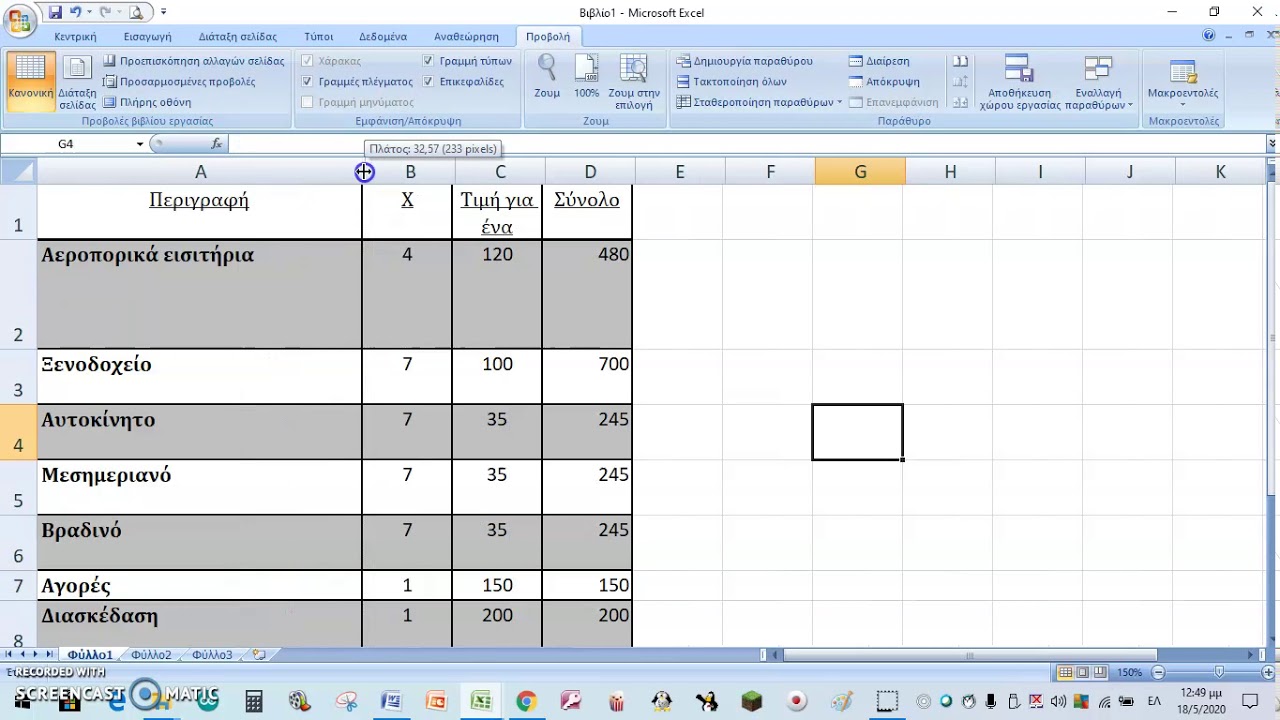The height and width of the screenshot is (720, 1280).
Task: Select row 3 header
Action: pos(18,377)
